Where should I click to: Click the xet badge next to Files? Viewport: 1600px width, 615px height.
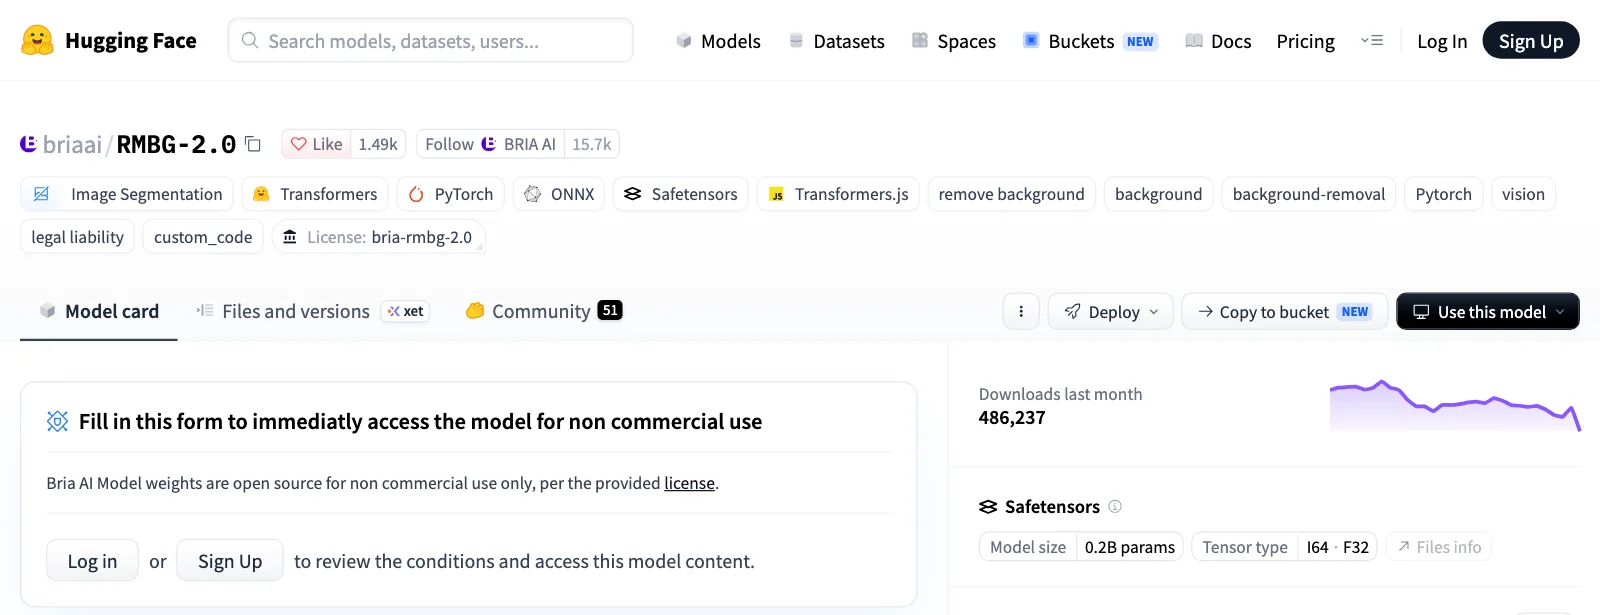point(405,312)
